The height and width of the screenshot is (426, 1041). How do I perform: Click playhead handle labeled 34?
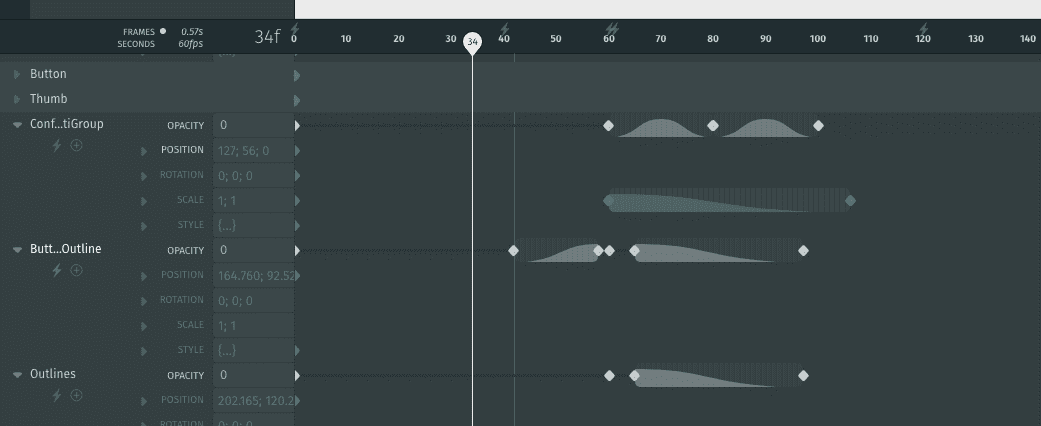click(472, 42)
